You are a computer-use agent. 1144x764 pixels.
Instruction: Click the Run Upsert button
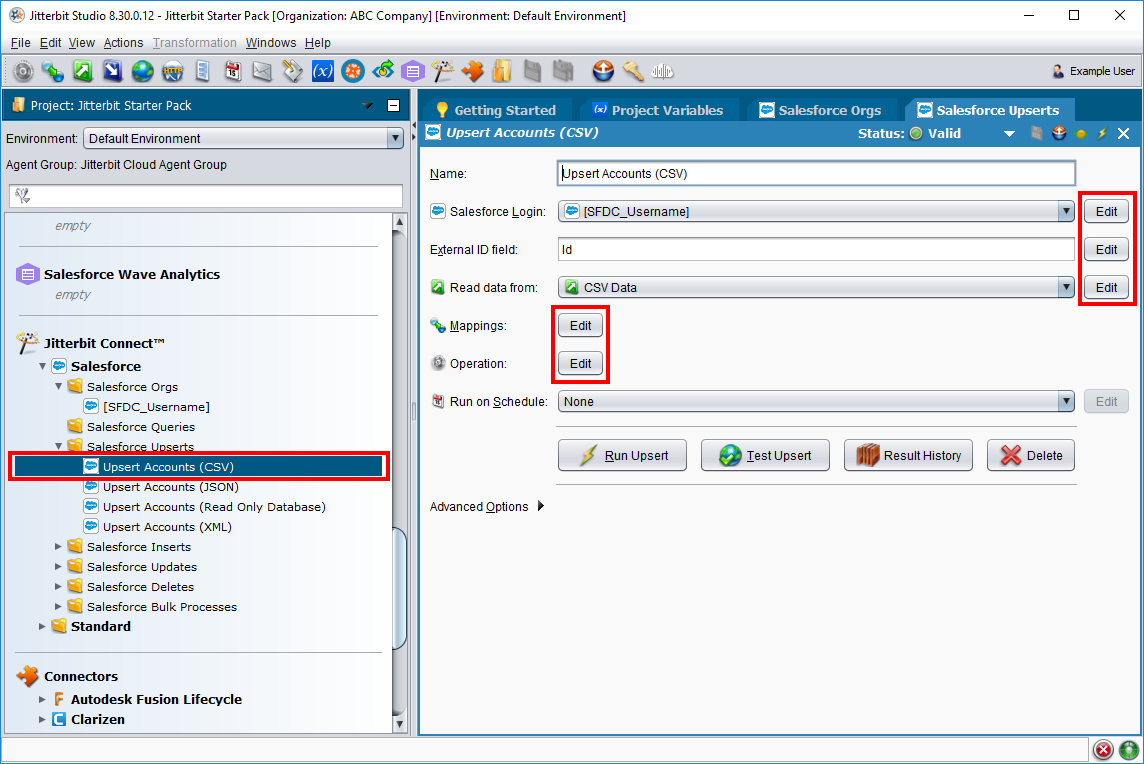click(x=623, y=456)
